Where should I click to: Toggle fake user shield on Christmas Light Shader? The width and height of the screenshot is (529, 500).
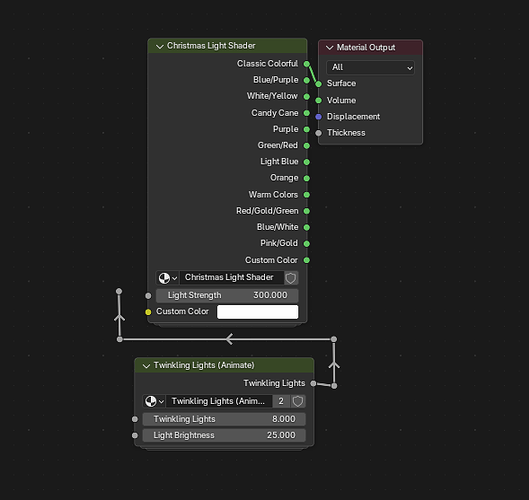(x=291, y=278)
